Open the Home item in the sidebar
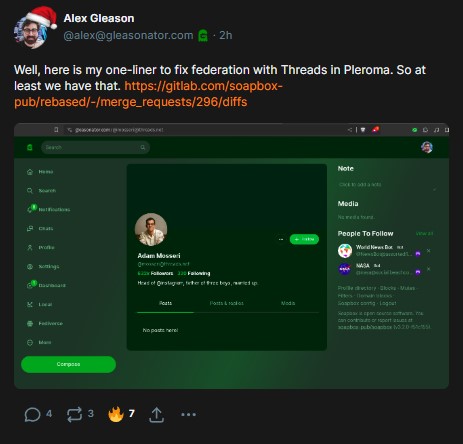 [x=40, y=172]
